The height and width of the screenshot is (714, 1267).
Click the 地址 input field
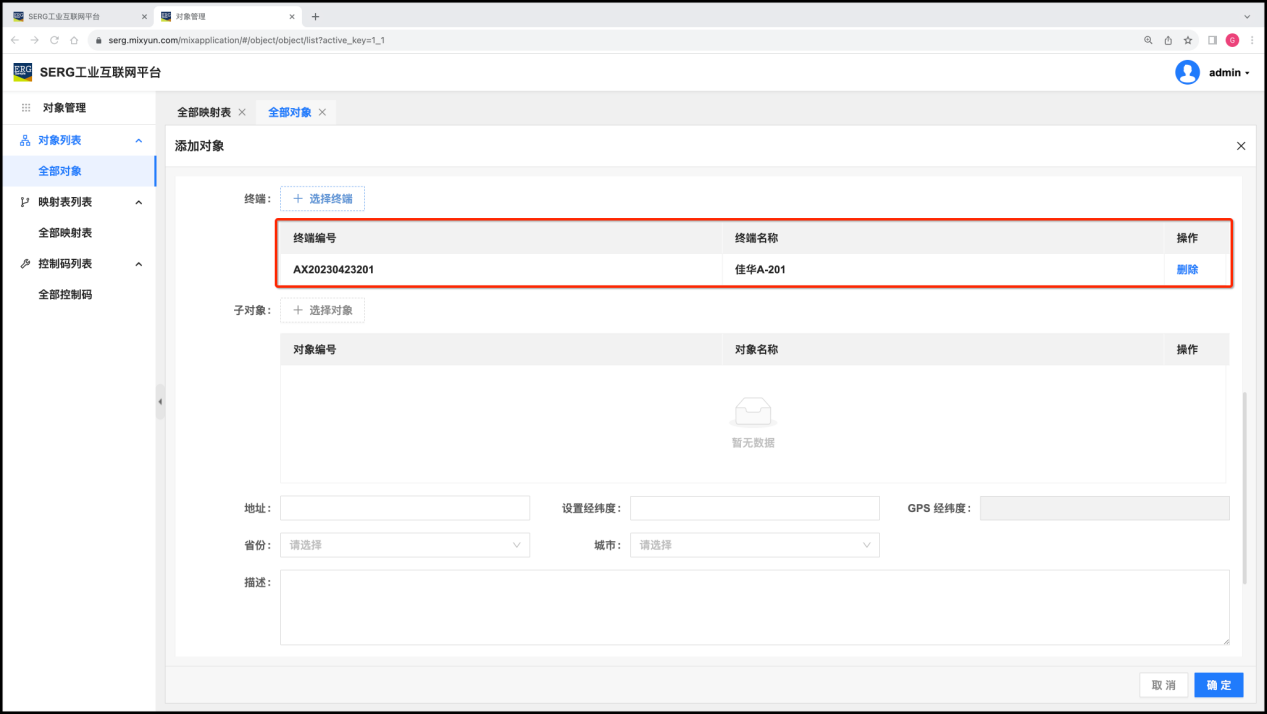(x=404, y=508)
